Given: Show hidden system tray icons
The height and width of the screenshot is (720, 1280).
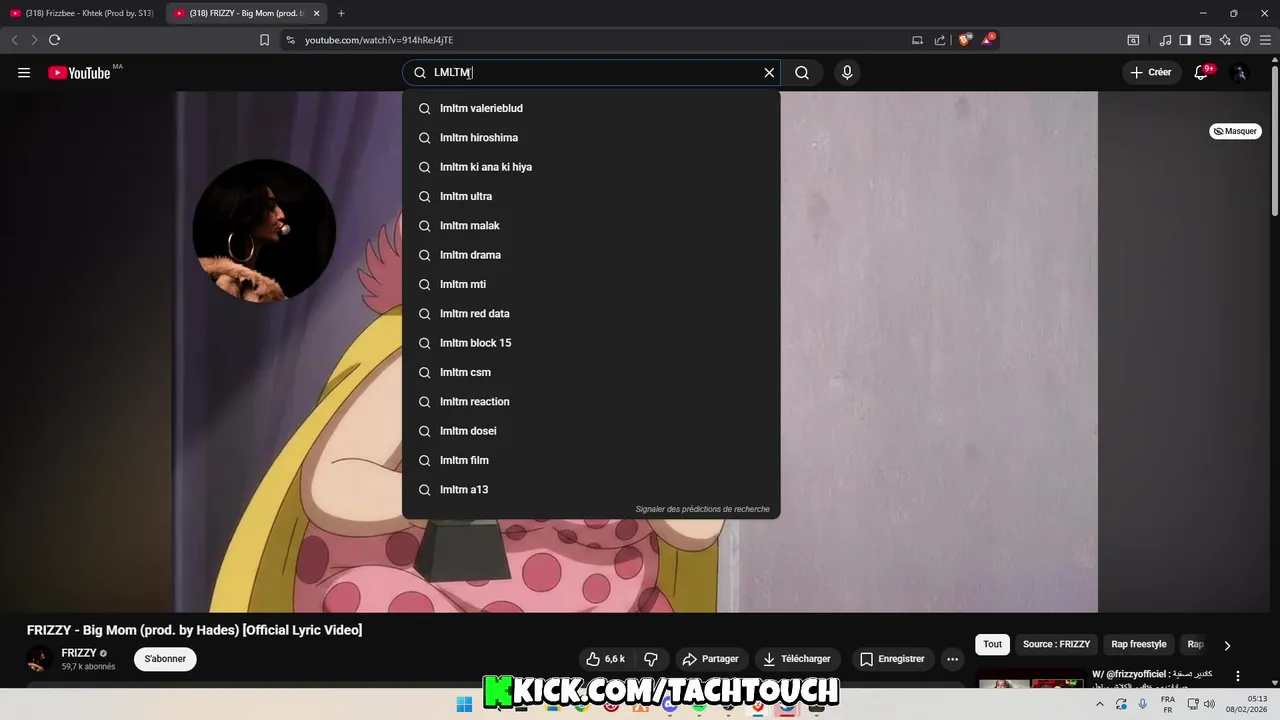Looking at the screenshot, I should coord(1100,705).
